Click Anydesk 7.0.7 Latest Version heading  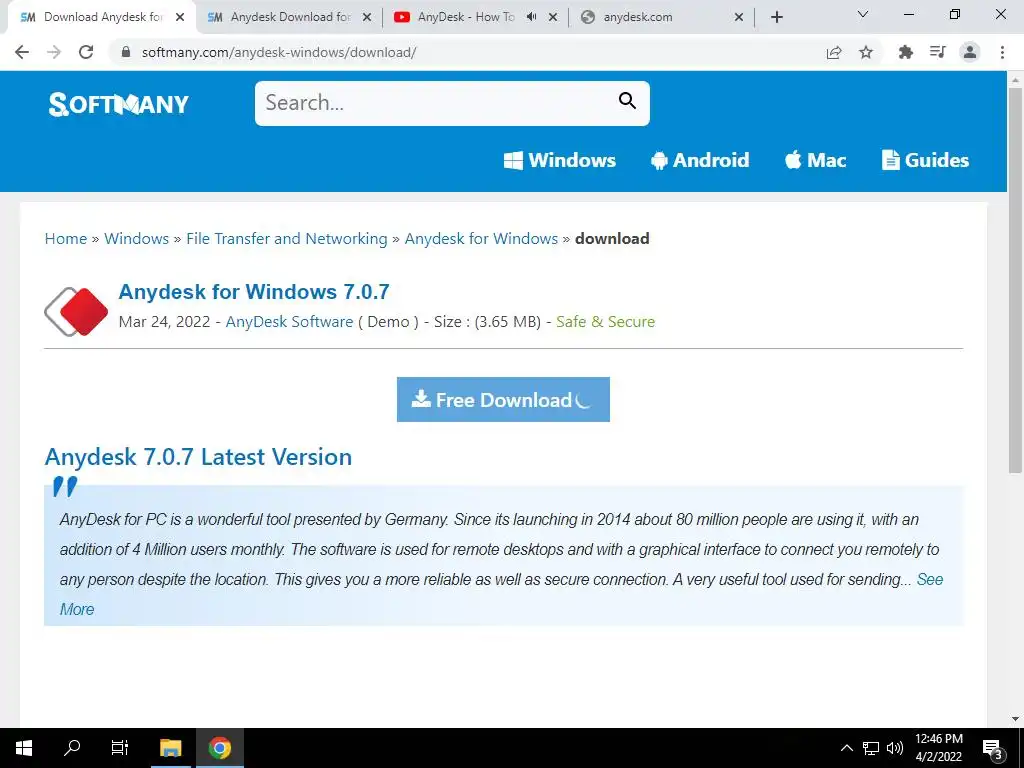[x=199, y=456]
